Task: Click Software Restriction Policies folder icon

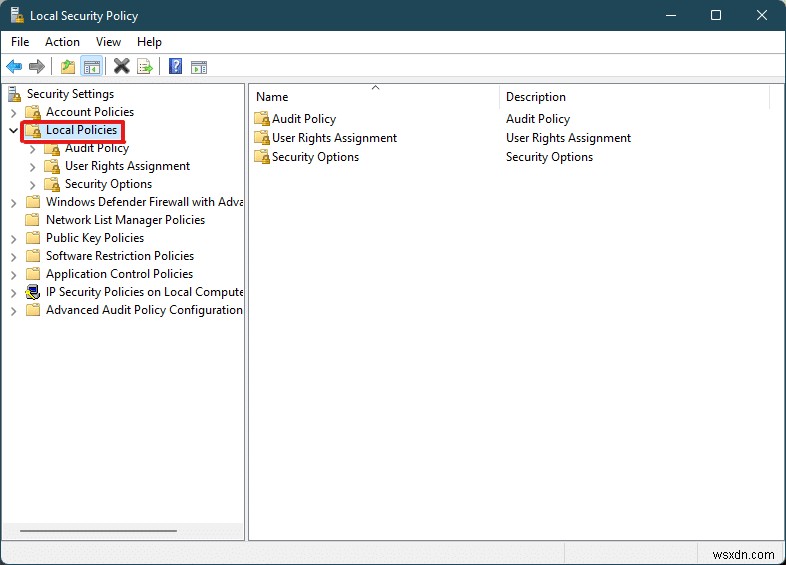Action: 33,256
